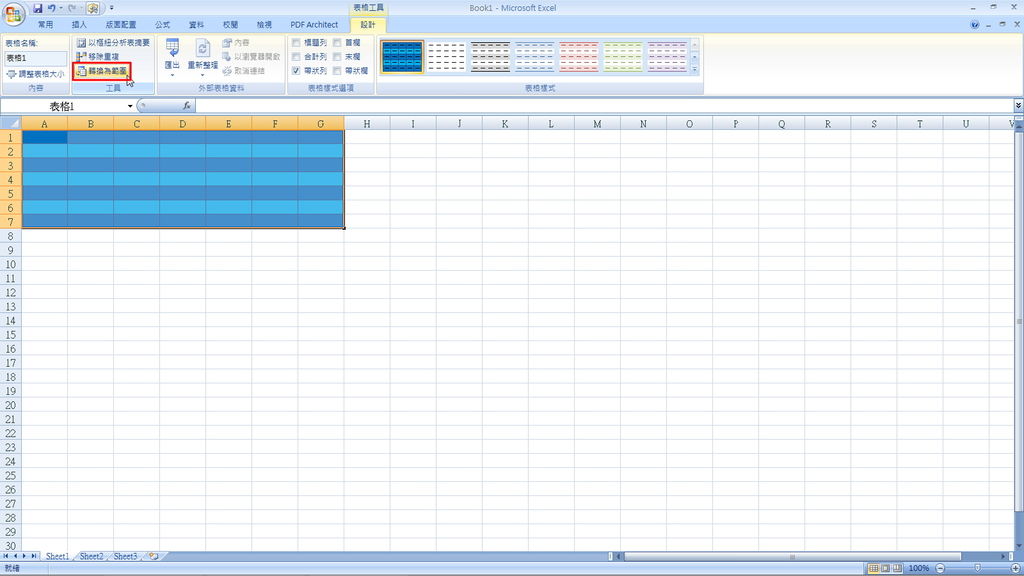Screen dimensions: 1024x576
Task: Click the Select All corner button
Action: pyautogui.click(x=11, y=123)
